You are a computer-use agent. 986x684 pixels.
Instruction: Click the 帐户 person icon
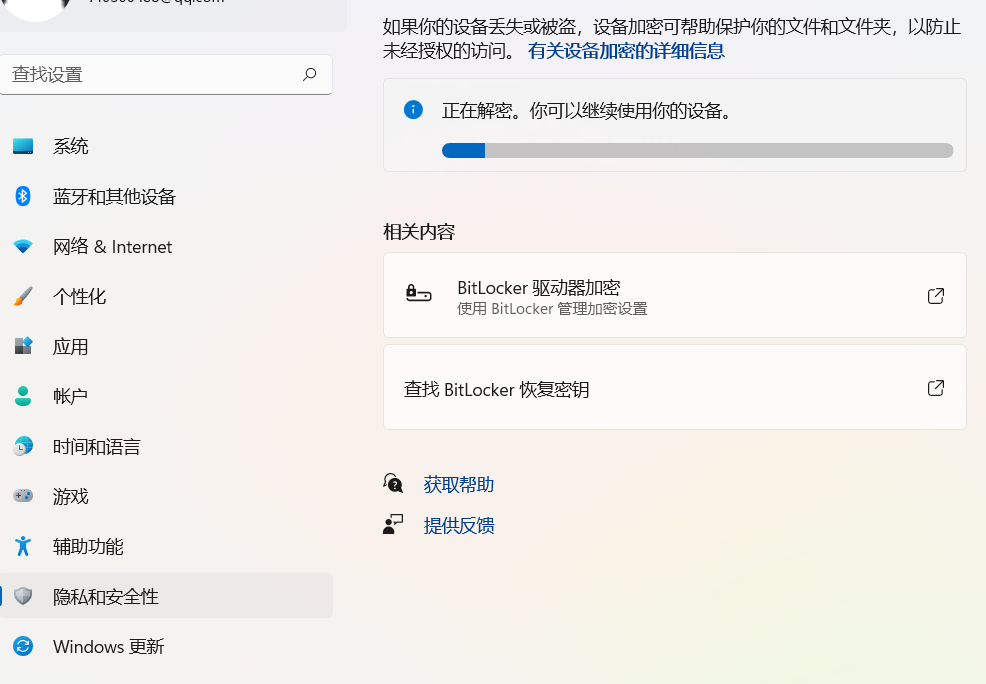[23, 396]
